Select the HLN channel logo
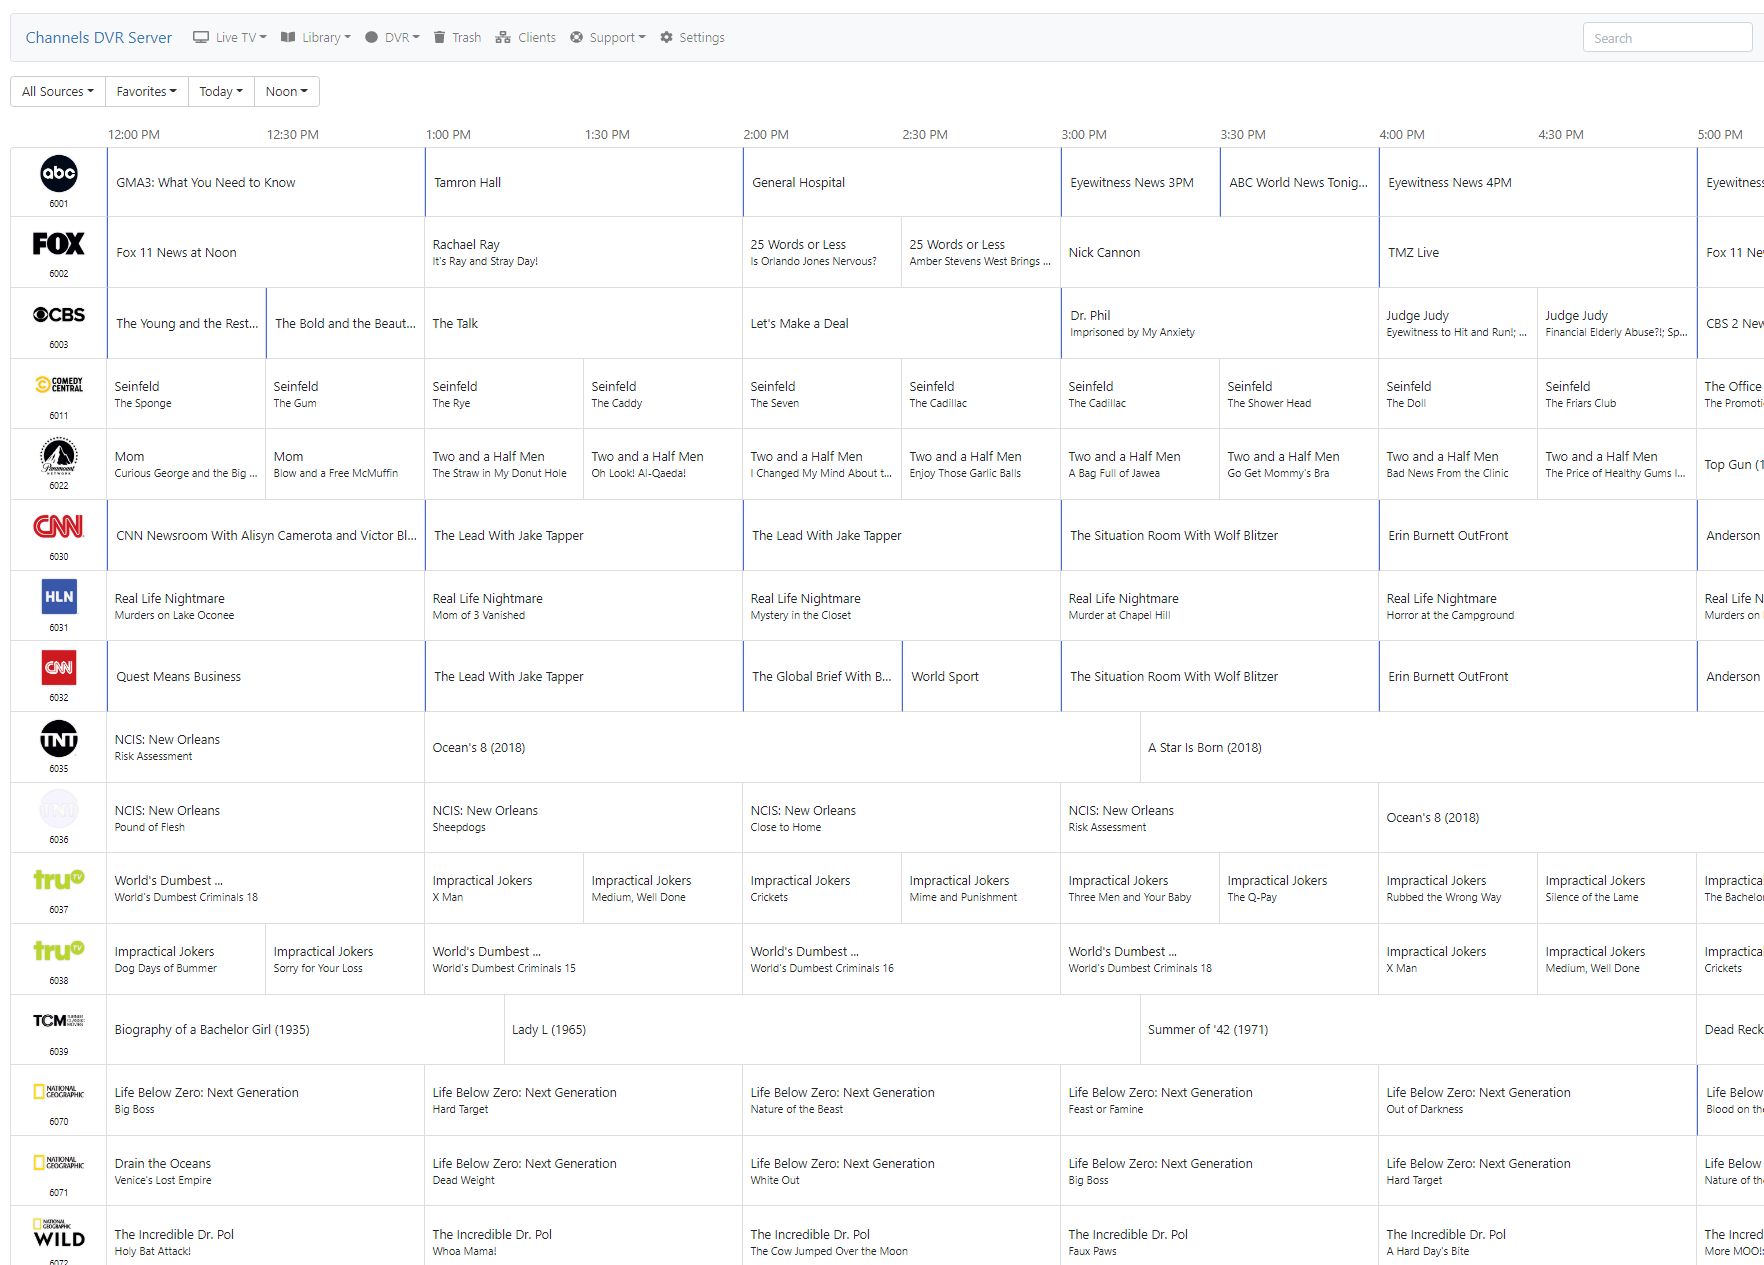 58,597
